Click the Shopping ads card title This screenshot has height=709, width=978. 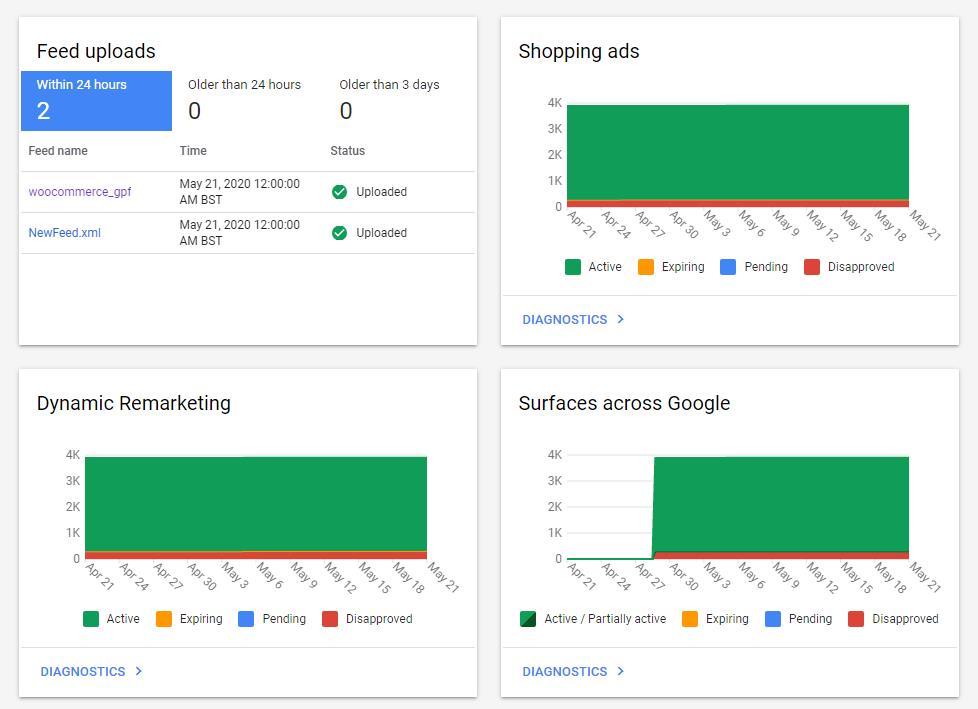(x=579, y=51)
